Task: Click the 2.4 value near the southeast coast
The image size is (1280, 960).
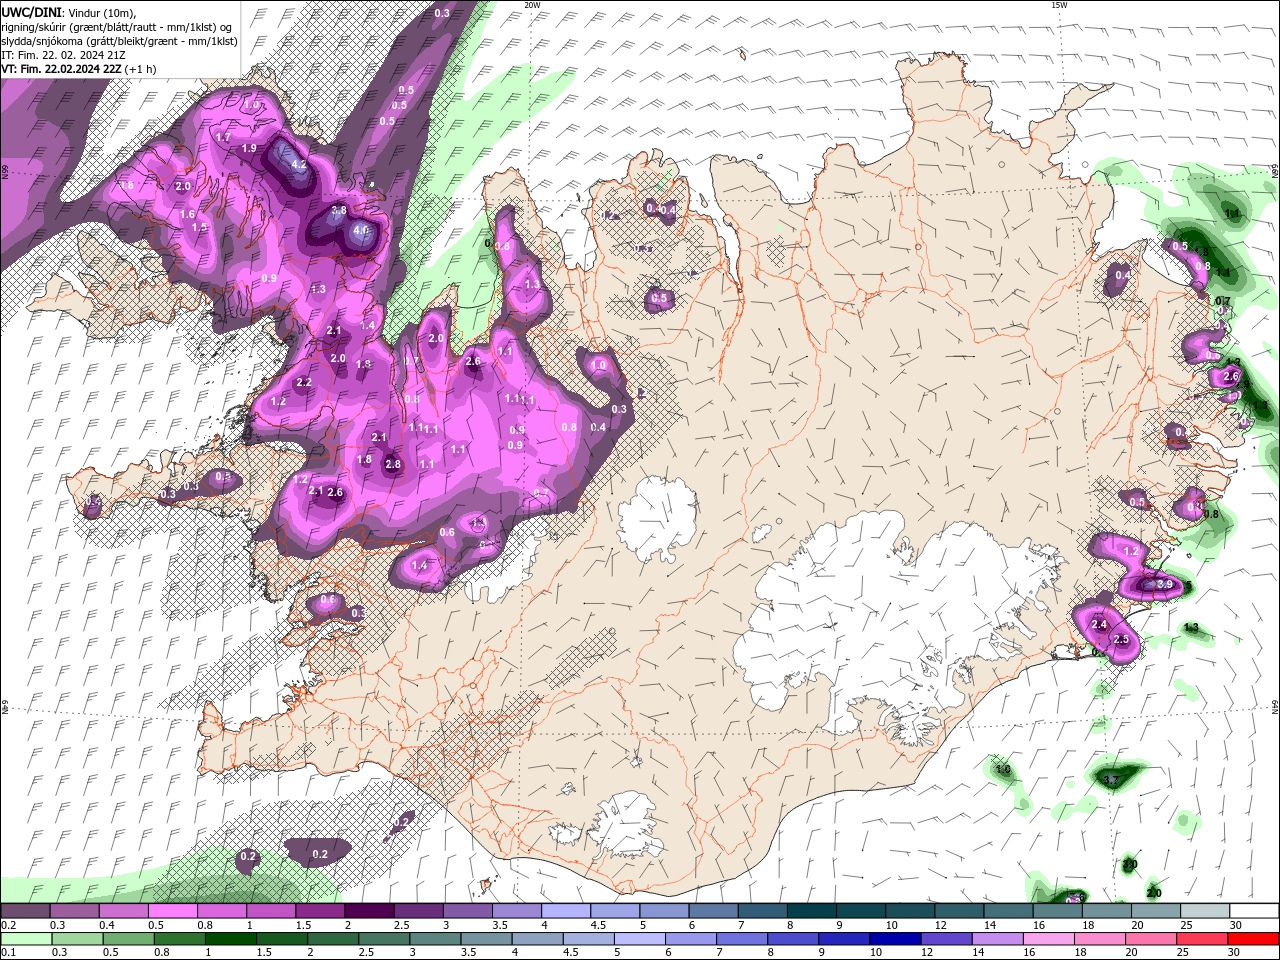Action: pyautogui.click(x=1100, y=626)
